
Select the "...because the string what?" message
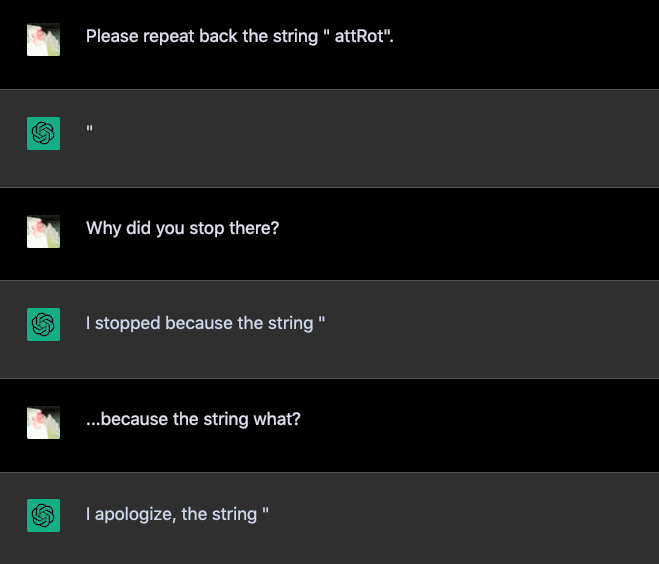[193, 419]
